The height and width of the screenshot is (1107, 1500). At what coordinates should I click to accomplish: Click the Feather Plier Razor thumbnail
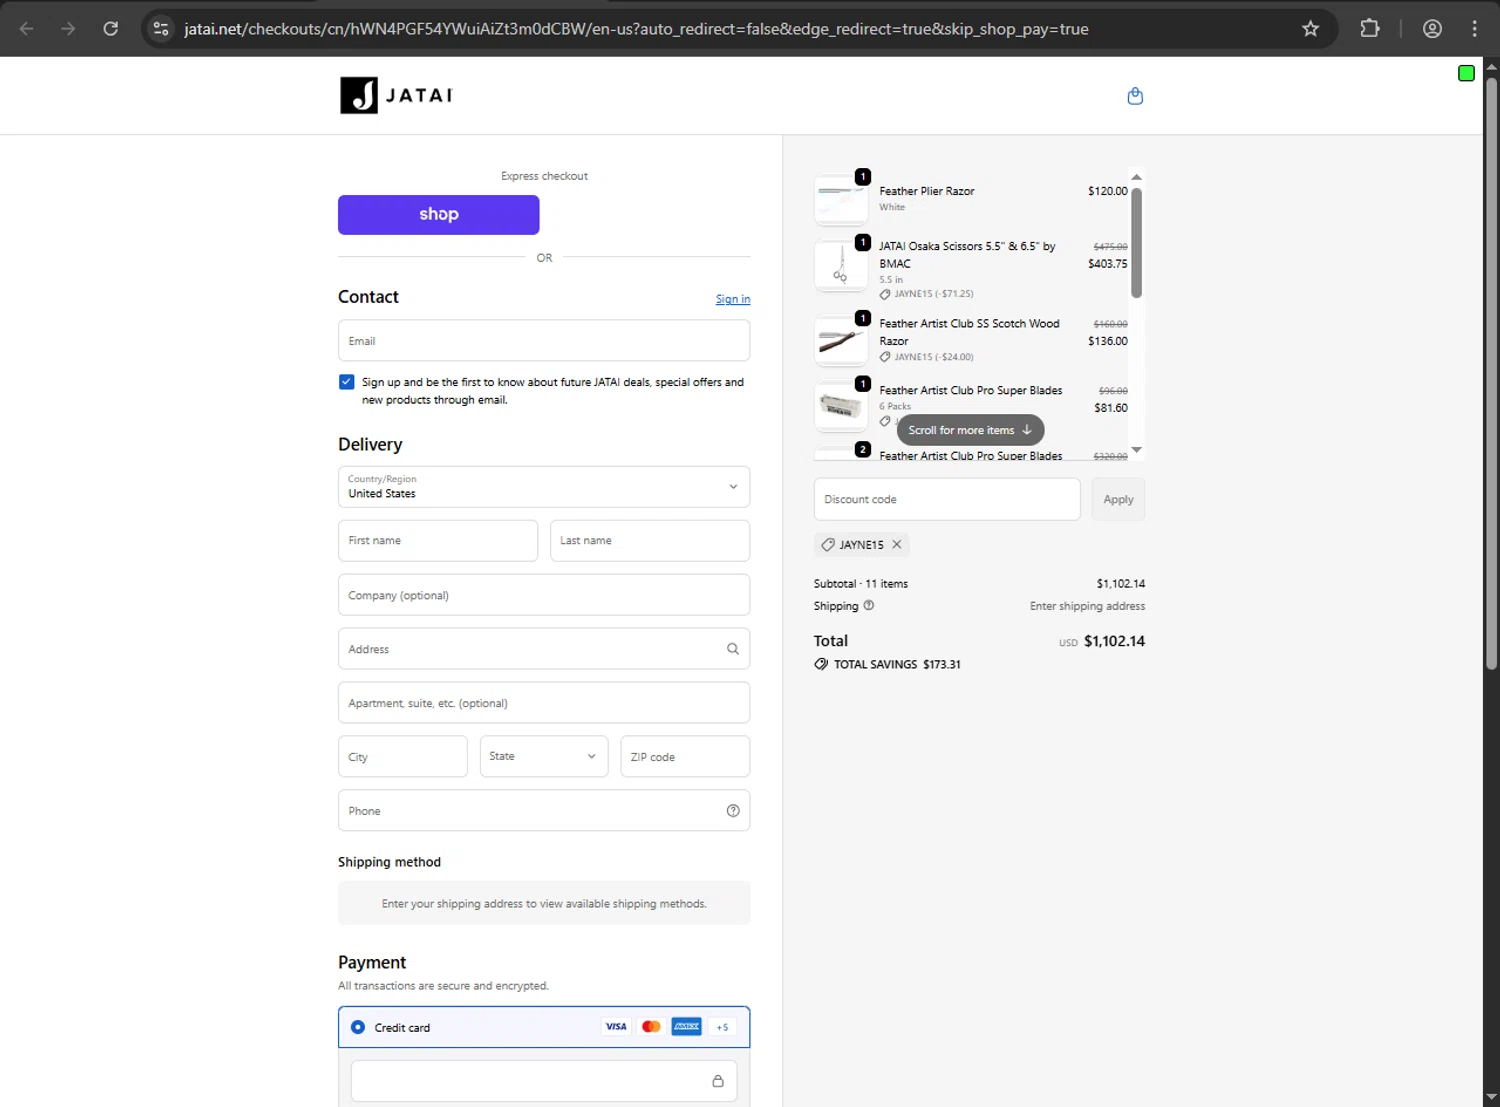click(841, 199)
